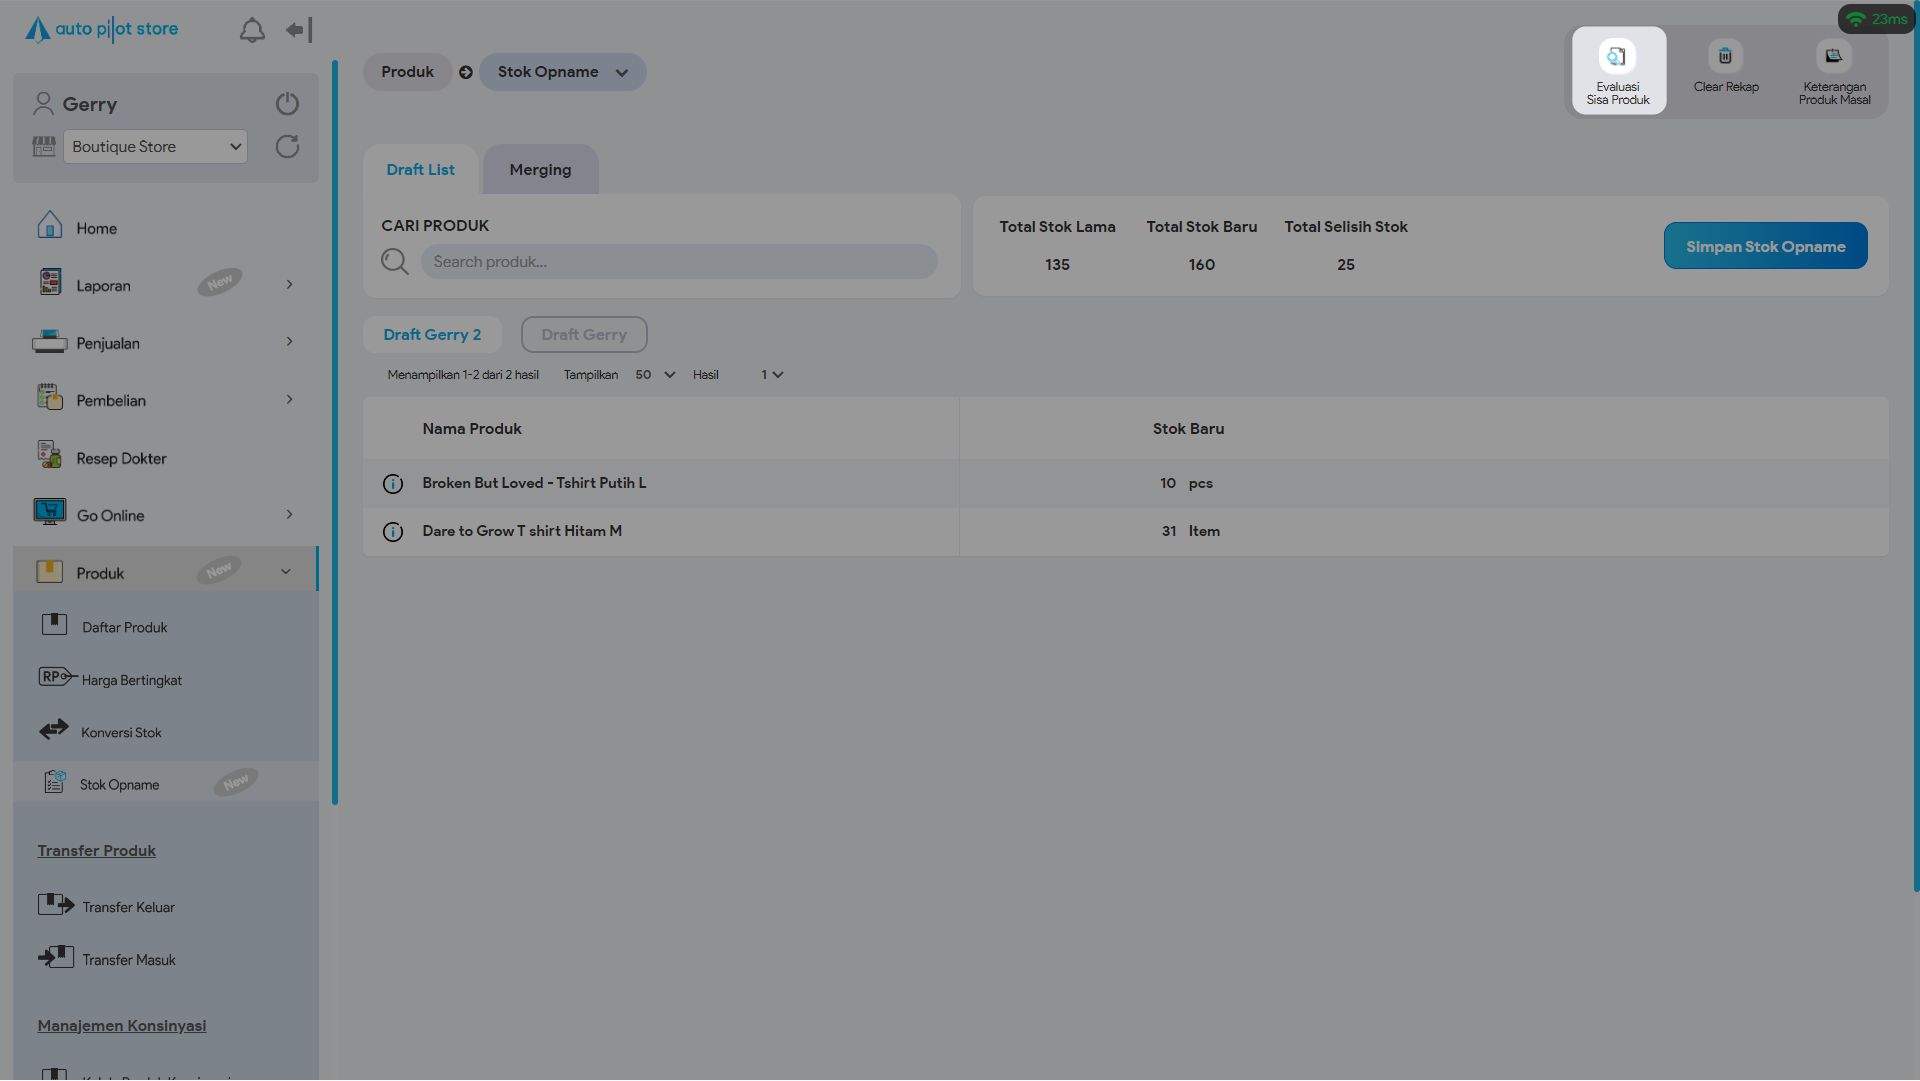Switch to the Merging tab
1920x1081 pixels.
(x=540, y=170)
